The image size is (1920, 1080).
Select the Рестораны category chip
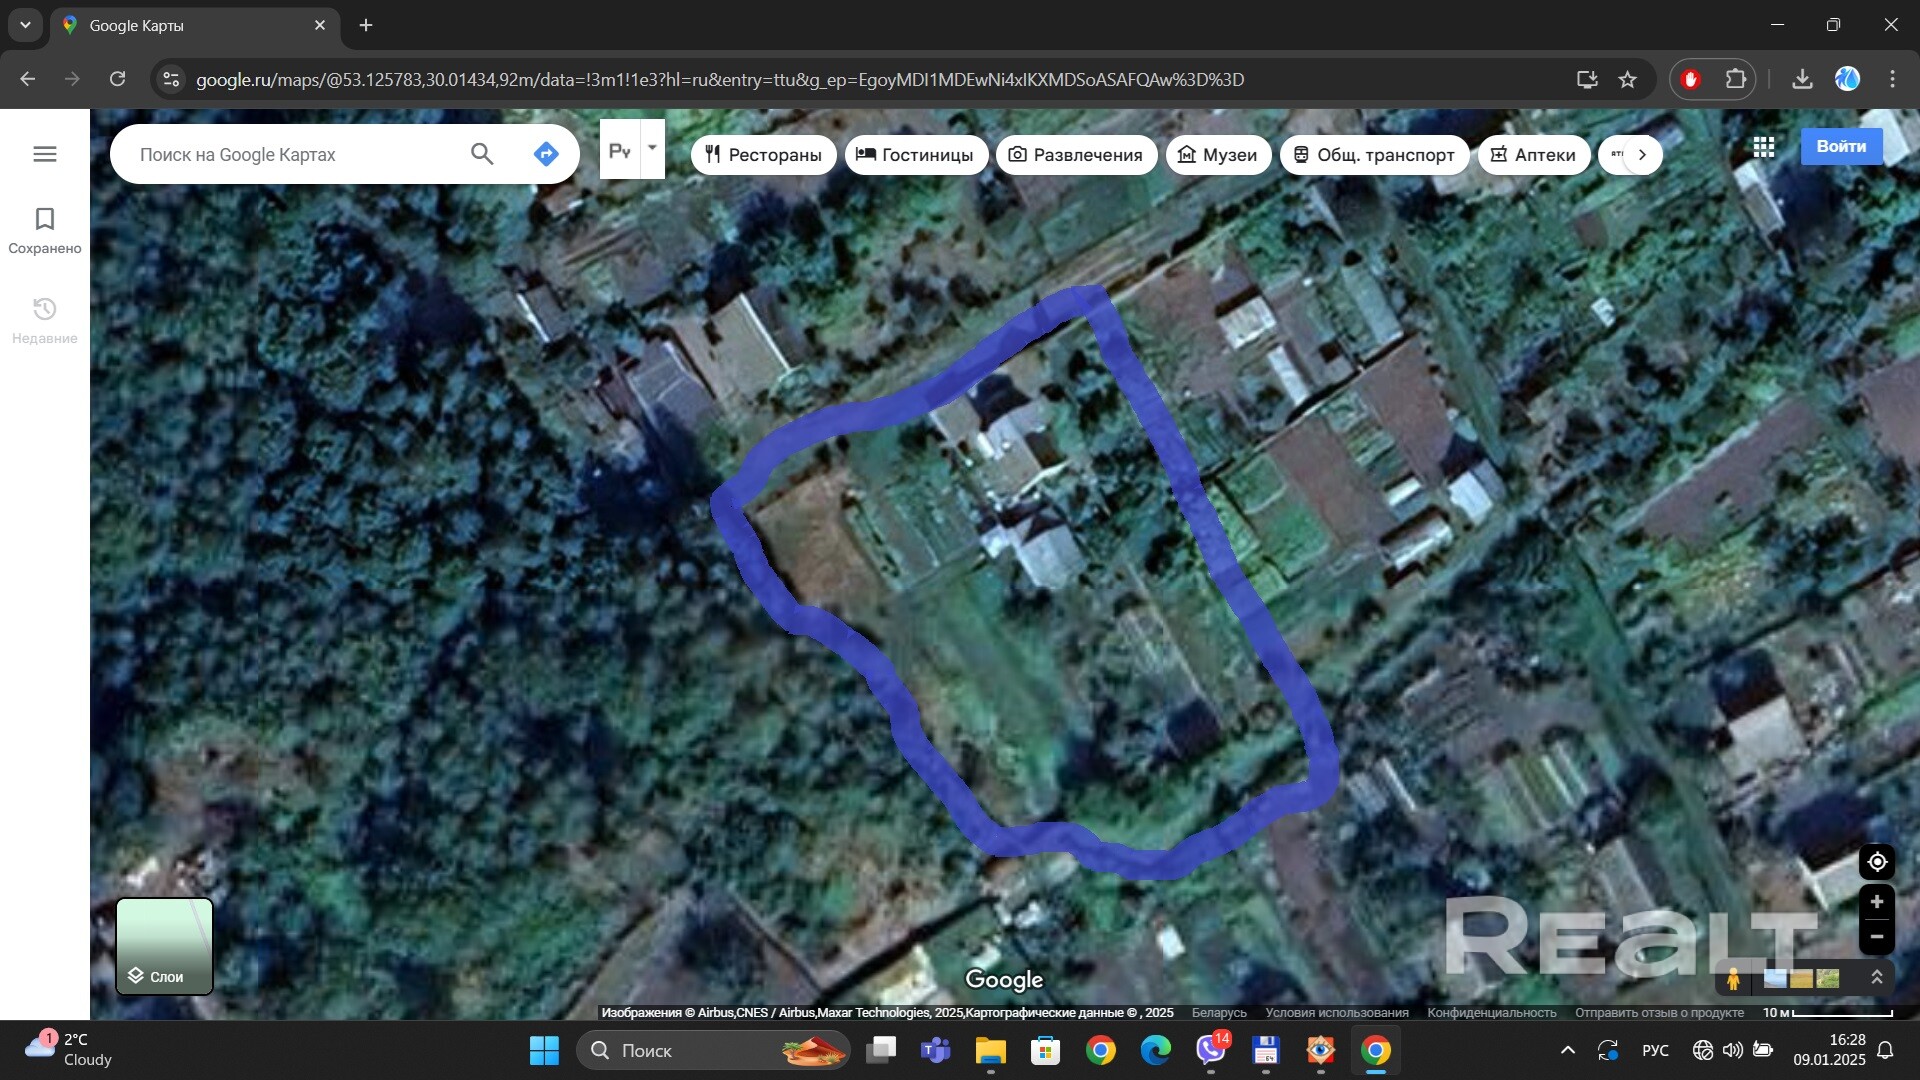(763, 155)
